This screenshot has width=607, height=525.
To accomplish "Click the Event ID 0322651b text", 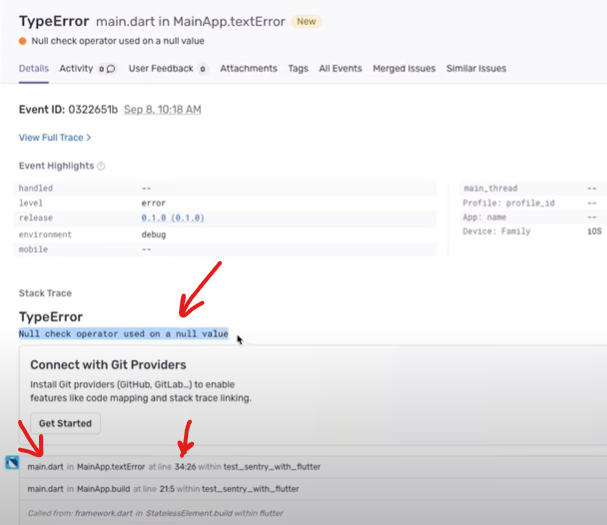I will tap(68, 110).
